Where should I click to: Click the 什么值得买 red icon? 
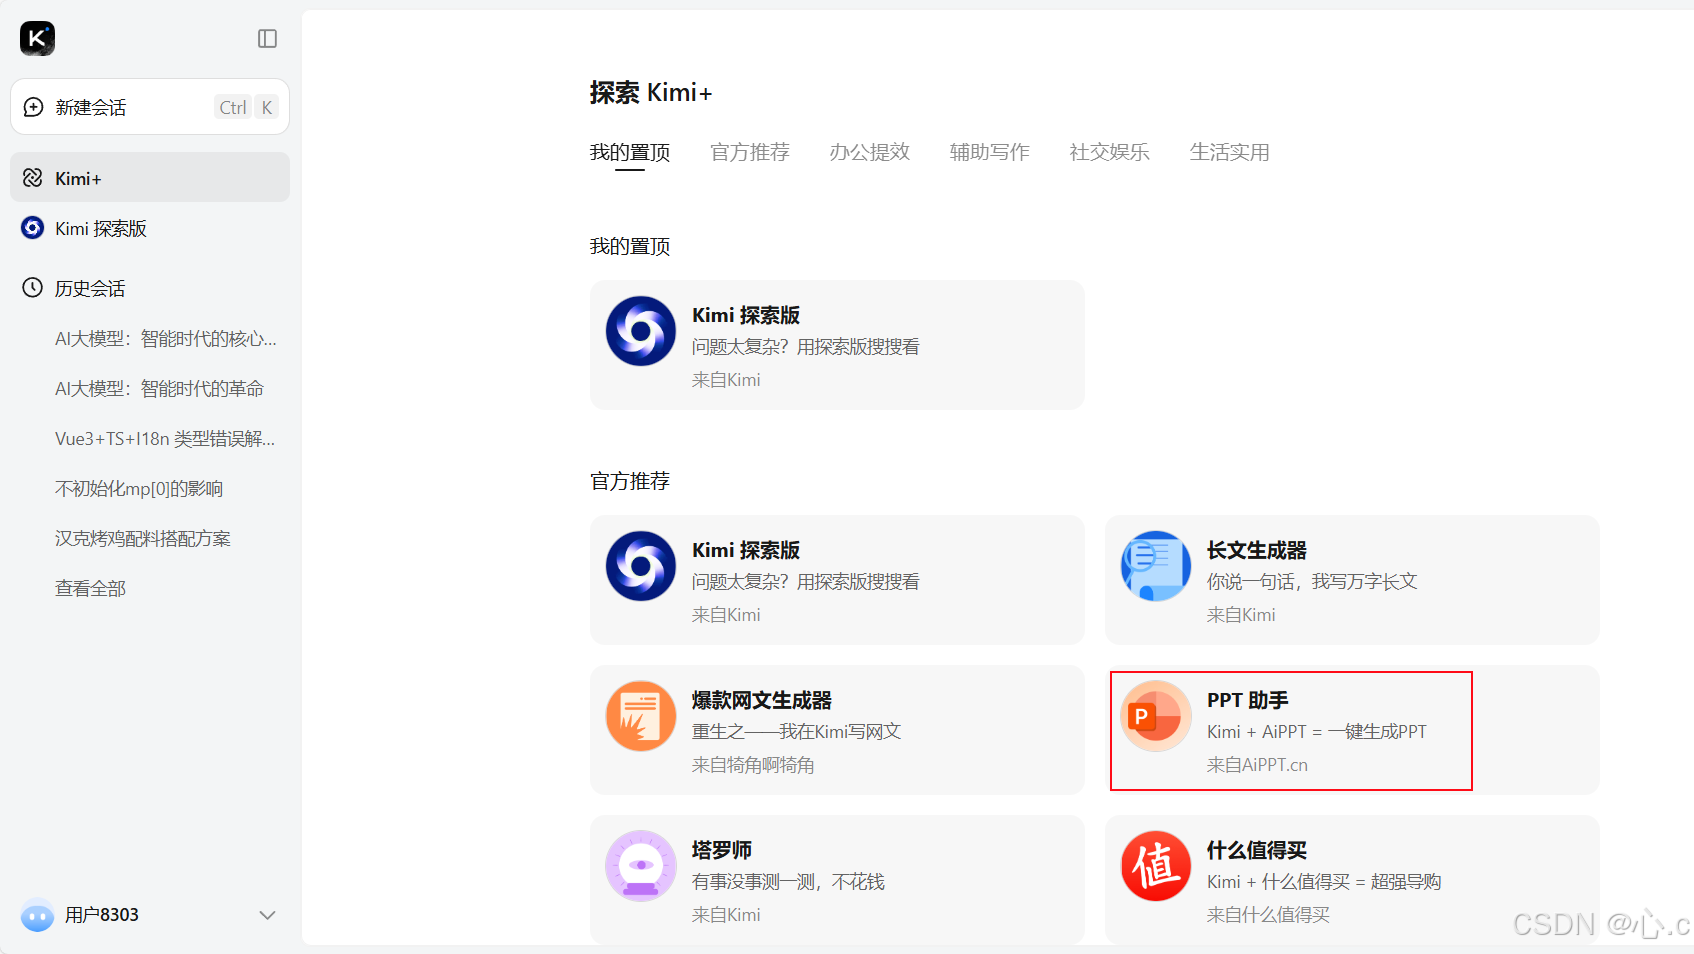click(x=1156, y=866)
